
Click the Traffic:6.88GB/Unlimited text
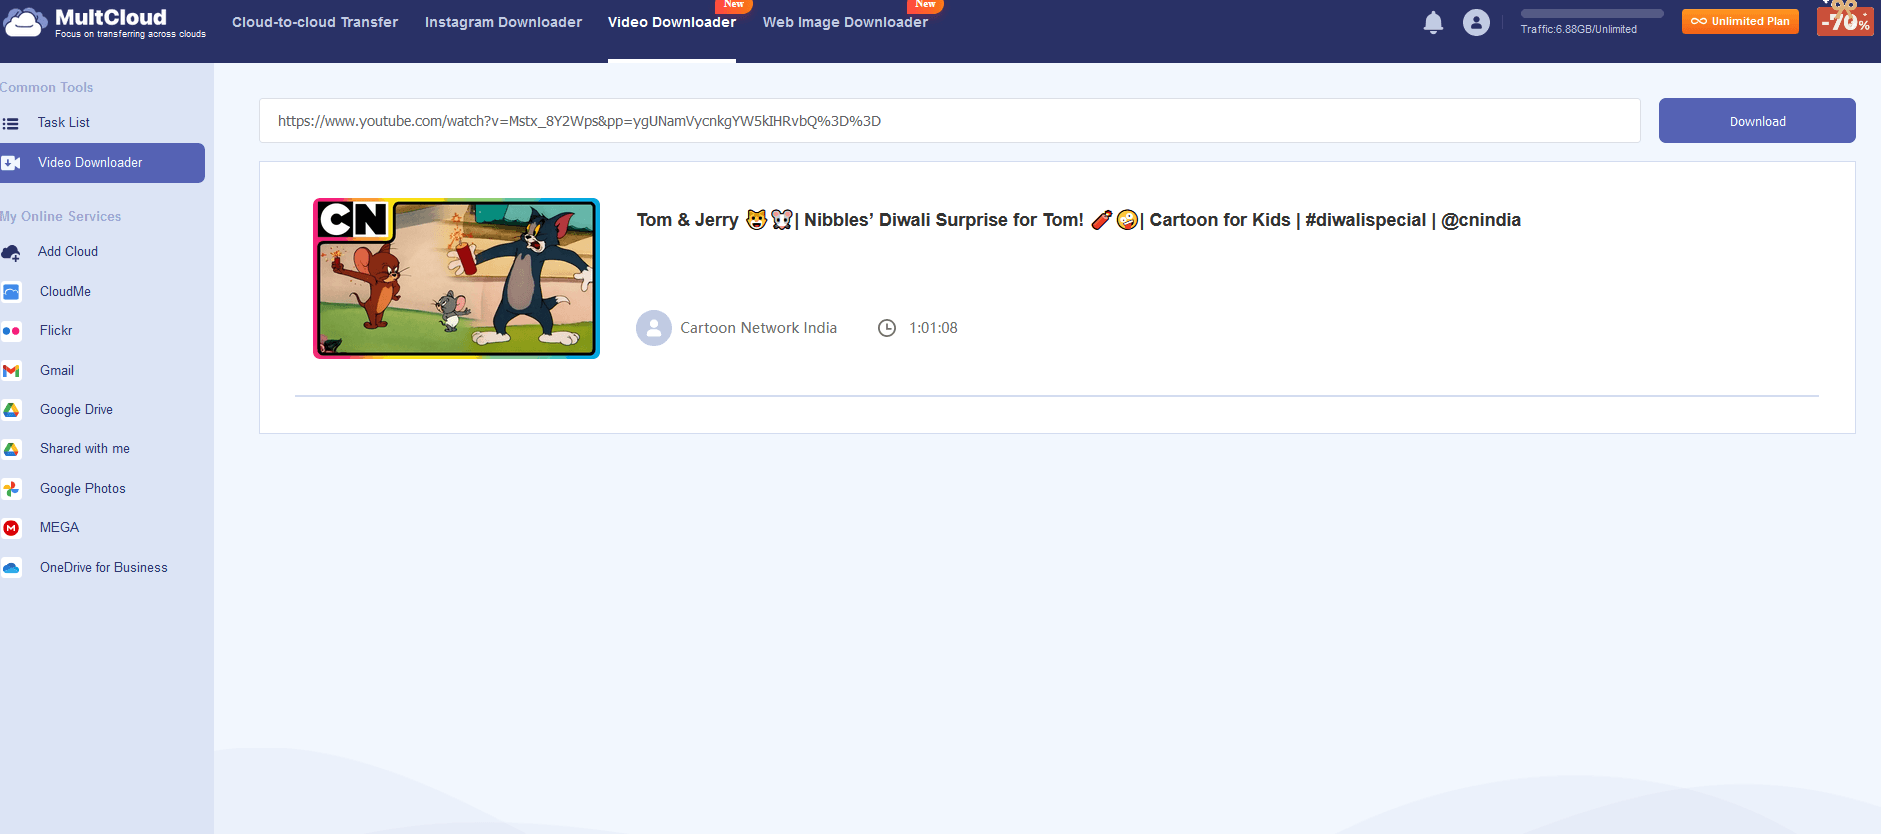click(1579, 29)
